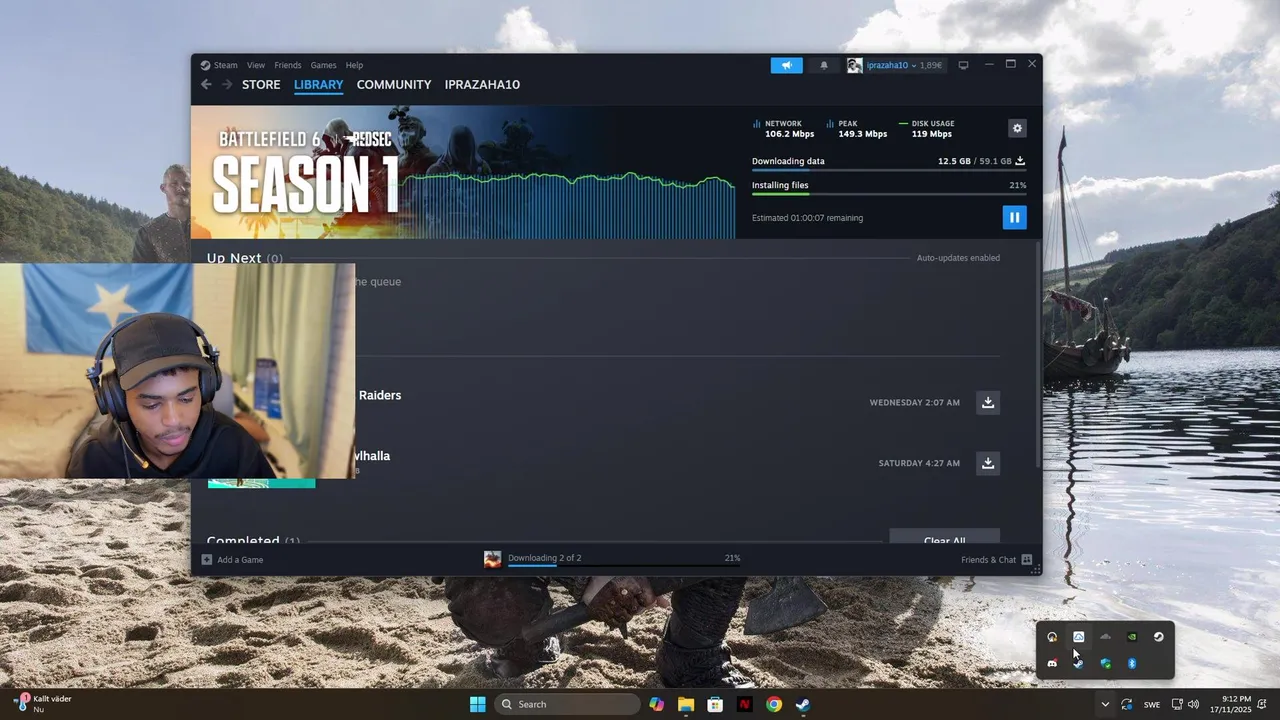The image size is (1280, 720).
Task: Open the Bluetooth icon in tray overflow
Action: [x=1132, y=663]
